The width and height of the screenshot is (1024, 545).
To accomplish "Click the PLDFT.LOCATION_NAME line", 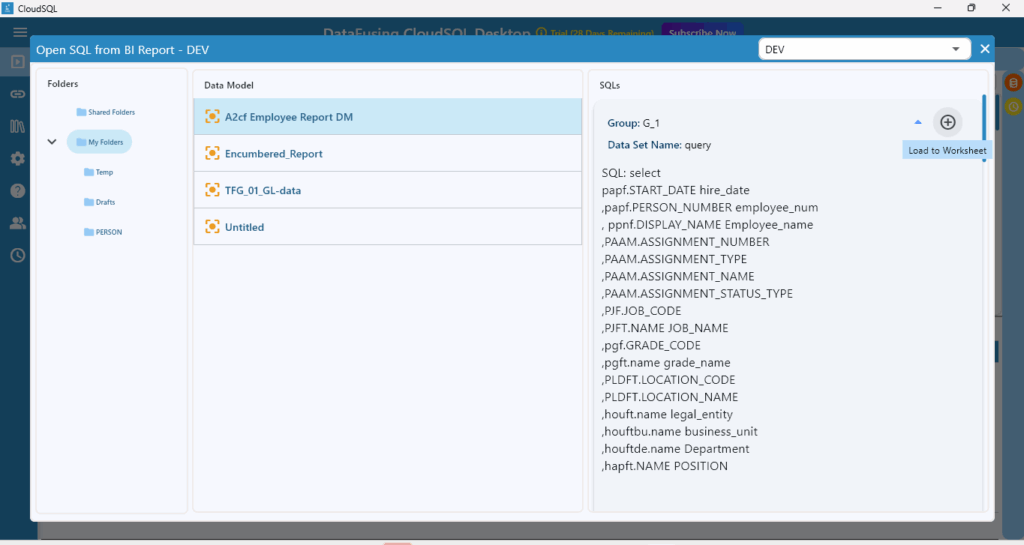I will (x=670, y=397).
